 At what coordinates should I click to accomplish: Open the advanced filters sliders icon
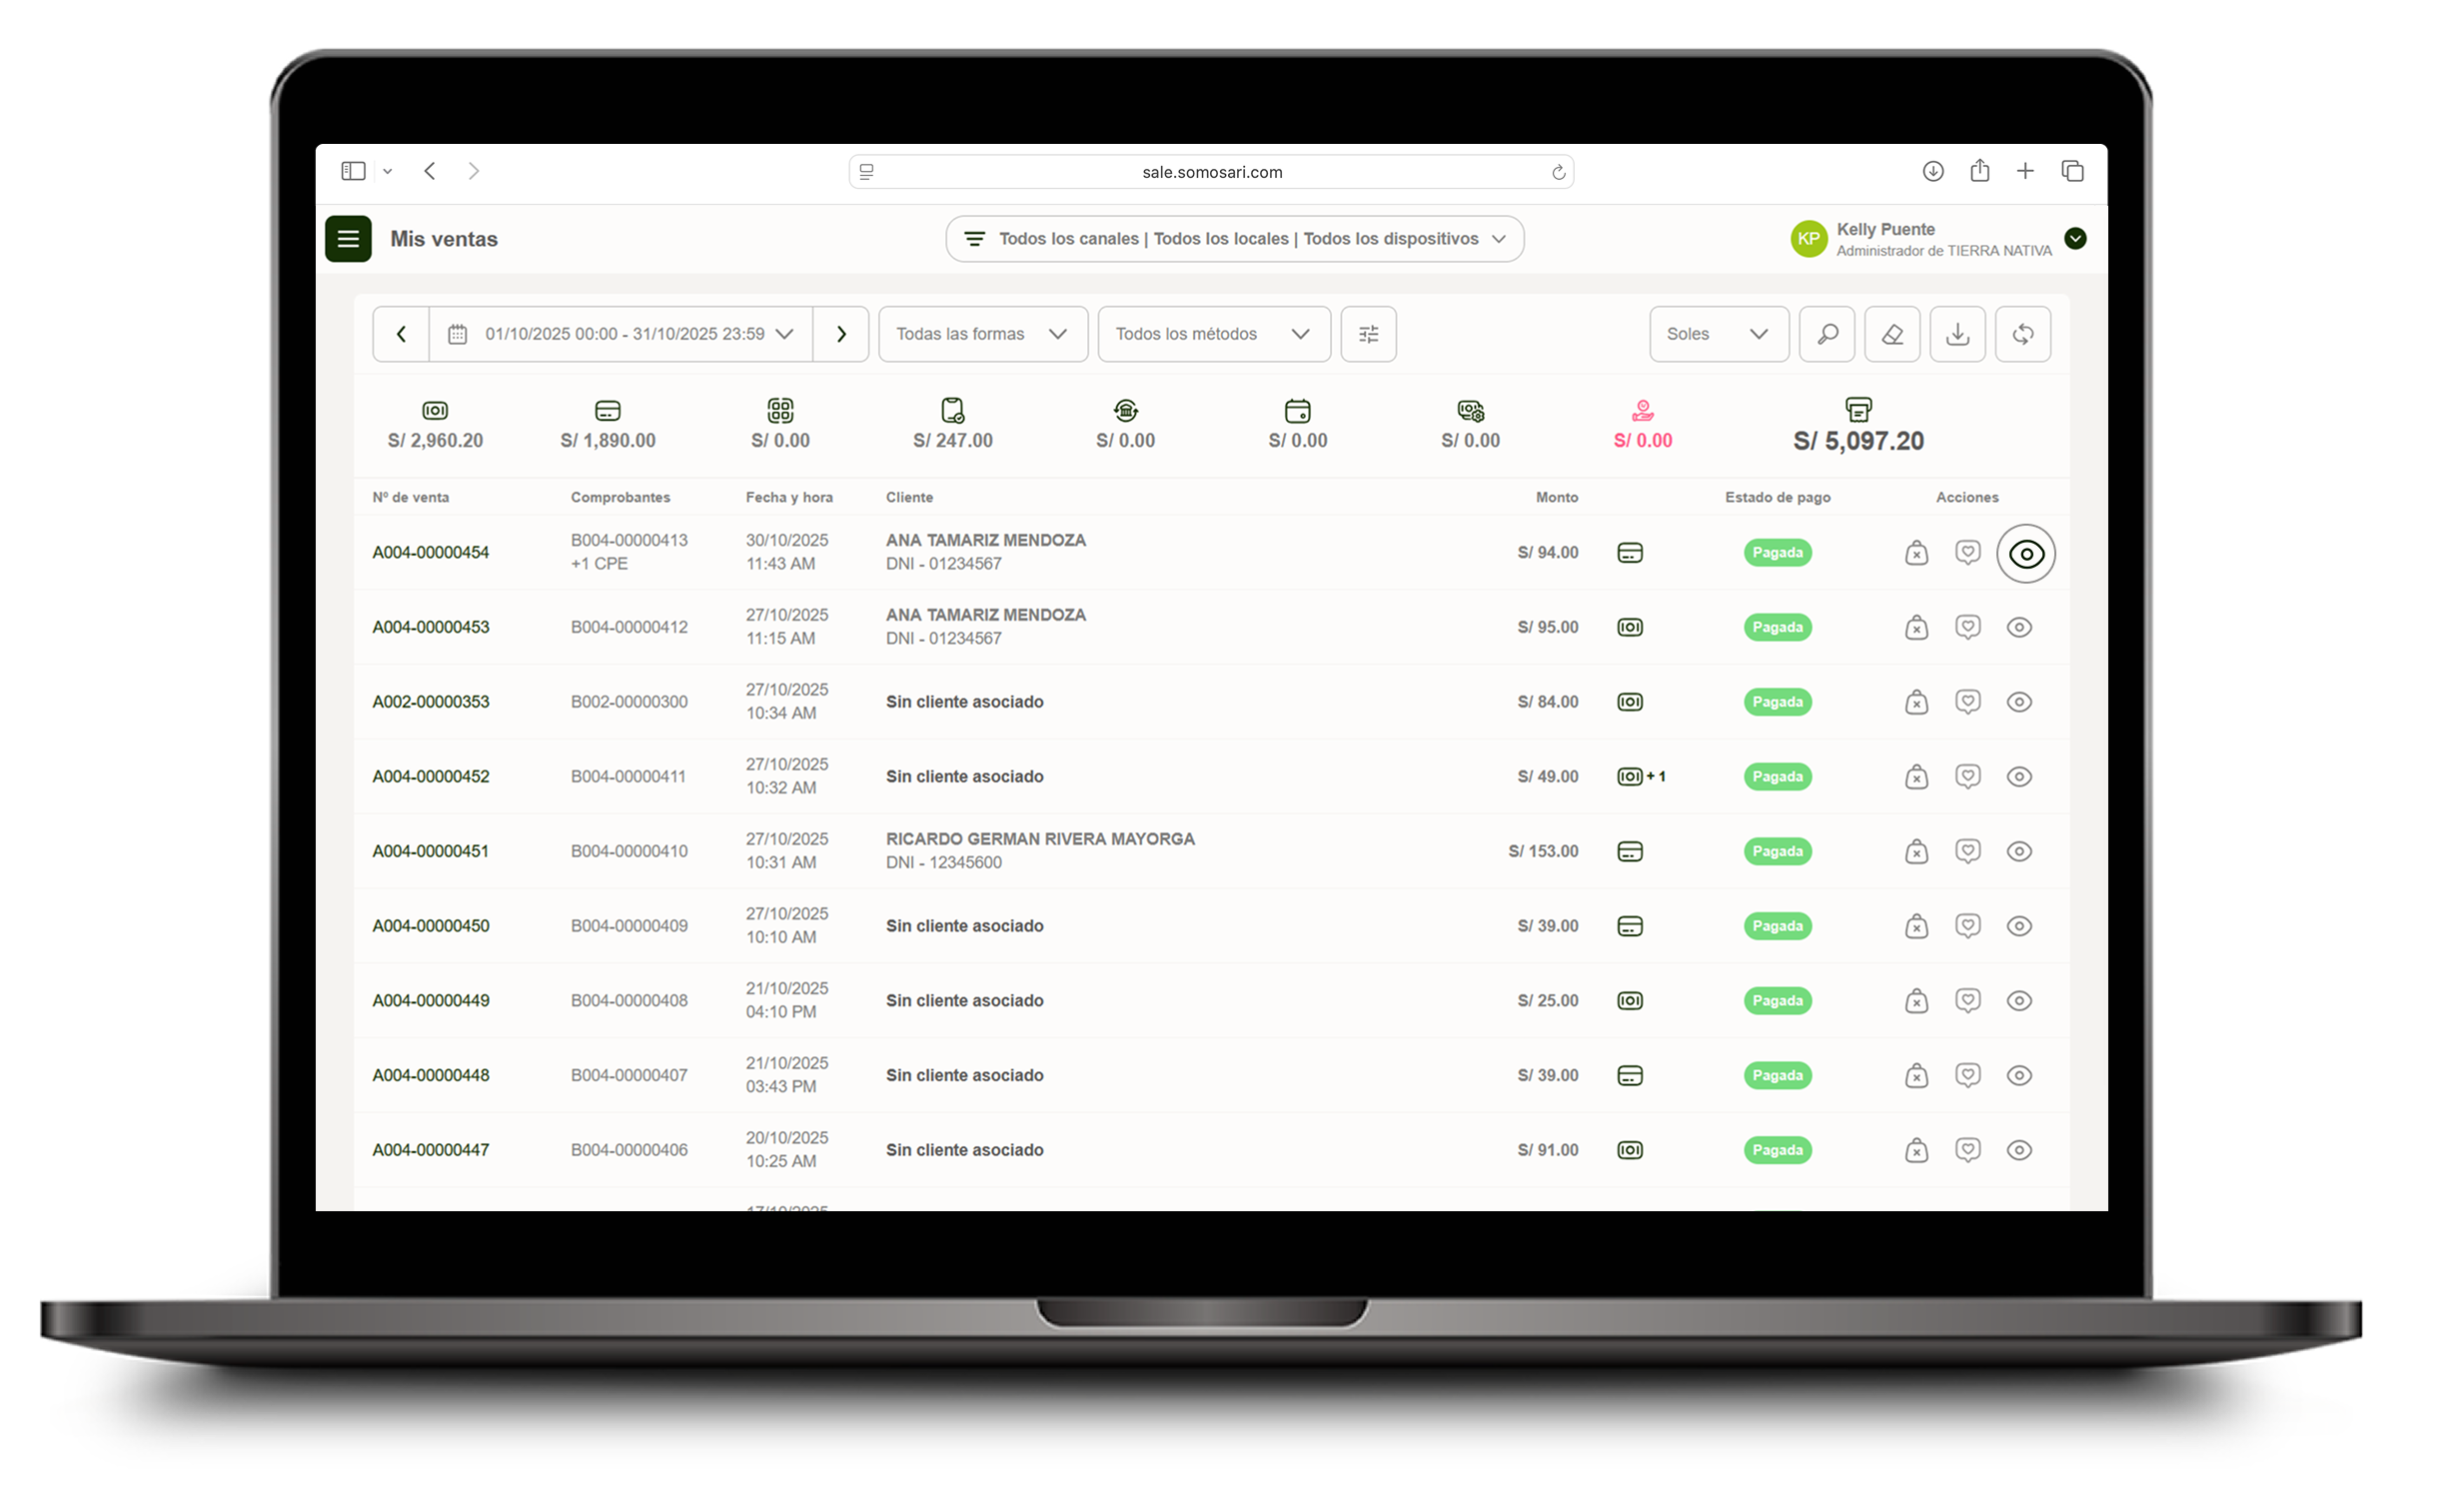click(x=1369, y=334)
